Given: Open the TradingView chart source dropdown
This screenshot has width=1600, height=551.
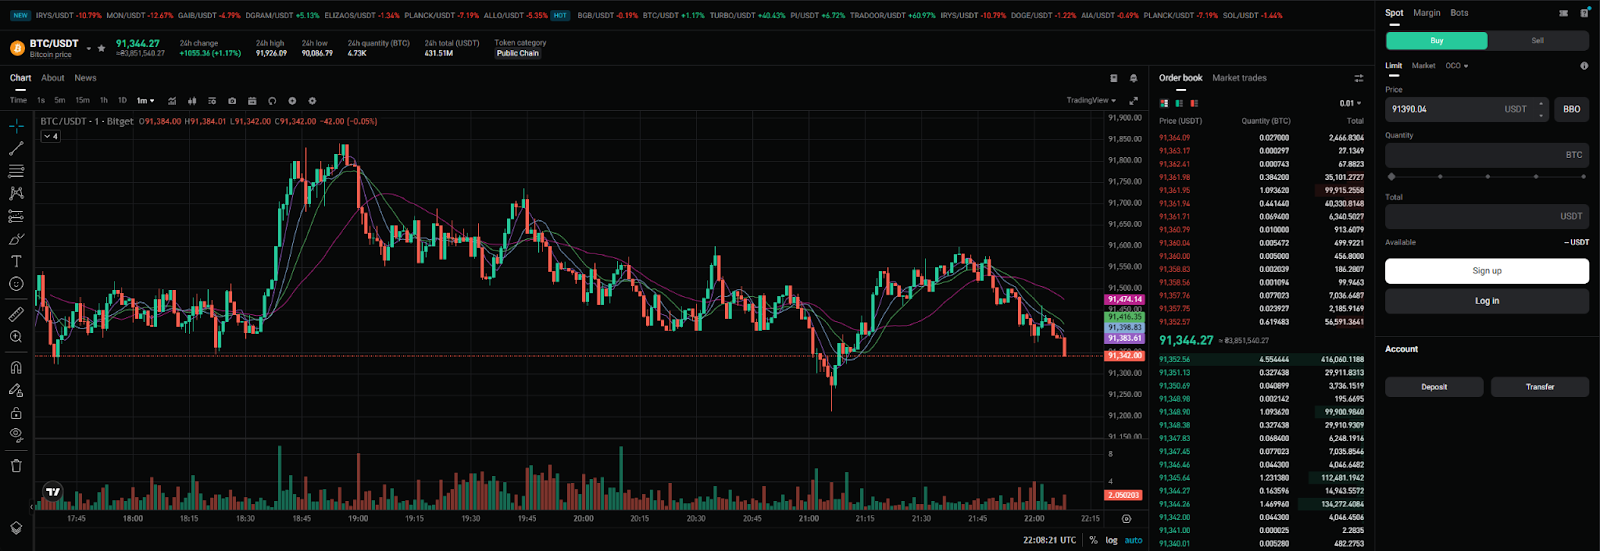Looking at the screenshot, I should pos(1091,100).
